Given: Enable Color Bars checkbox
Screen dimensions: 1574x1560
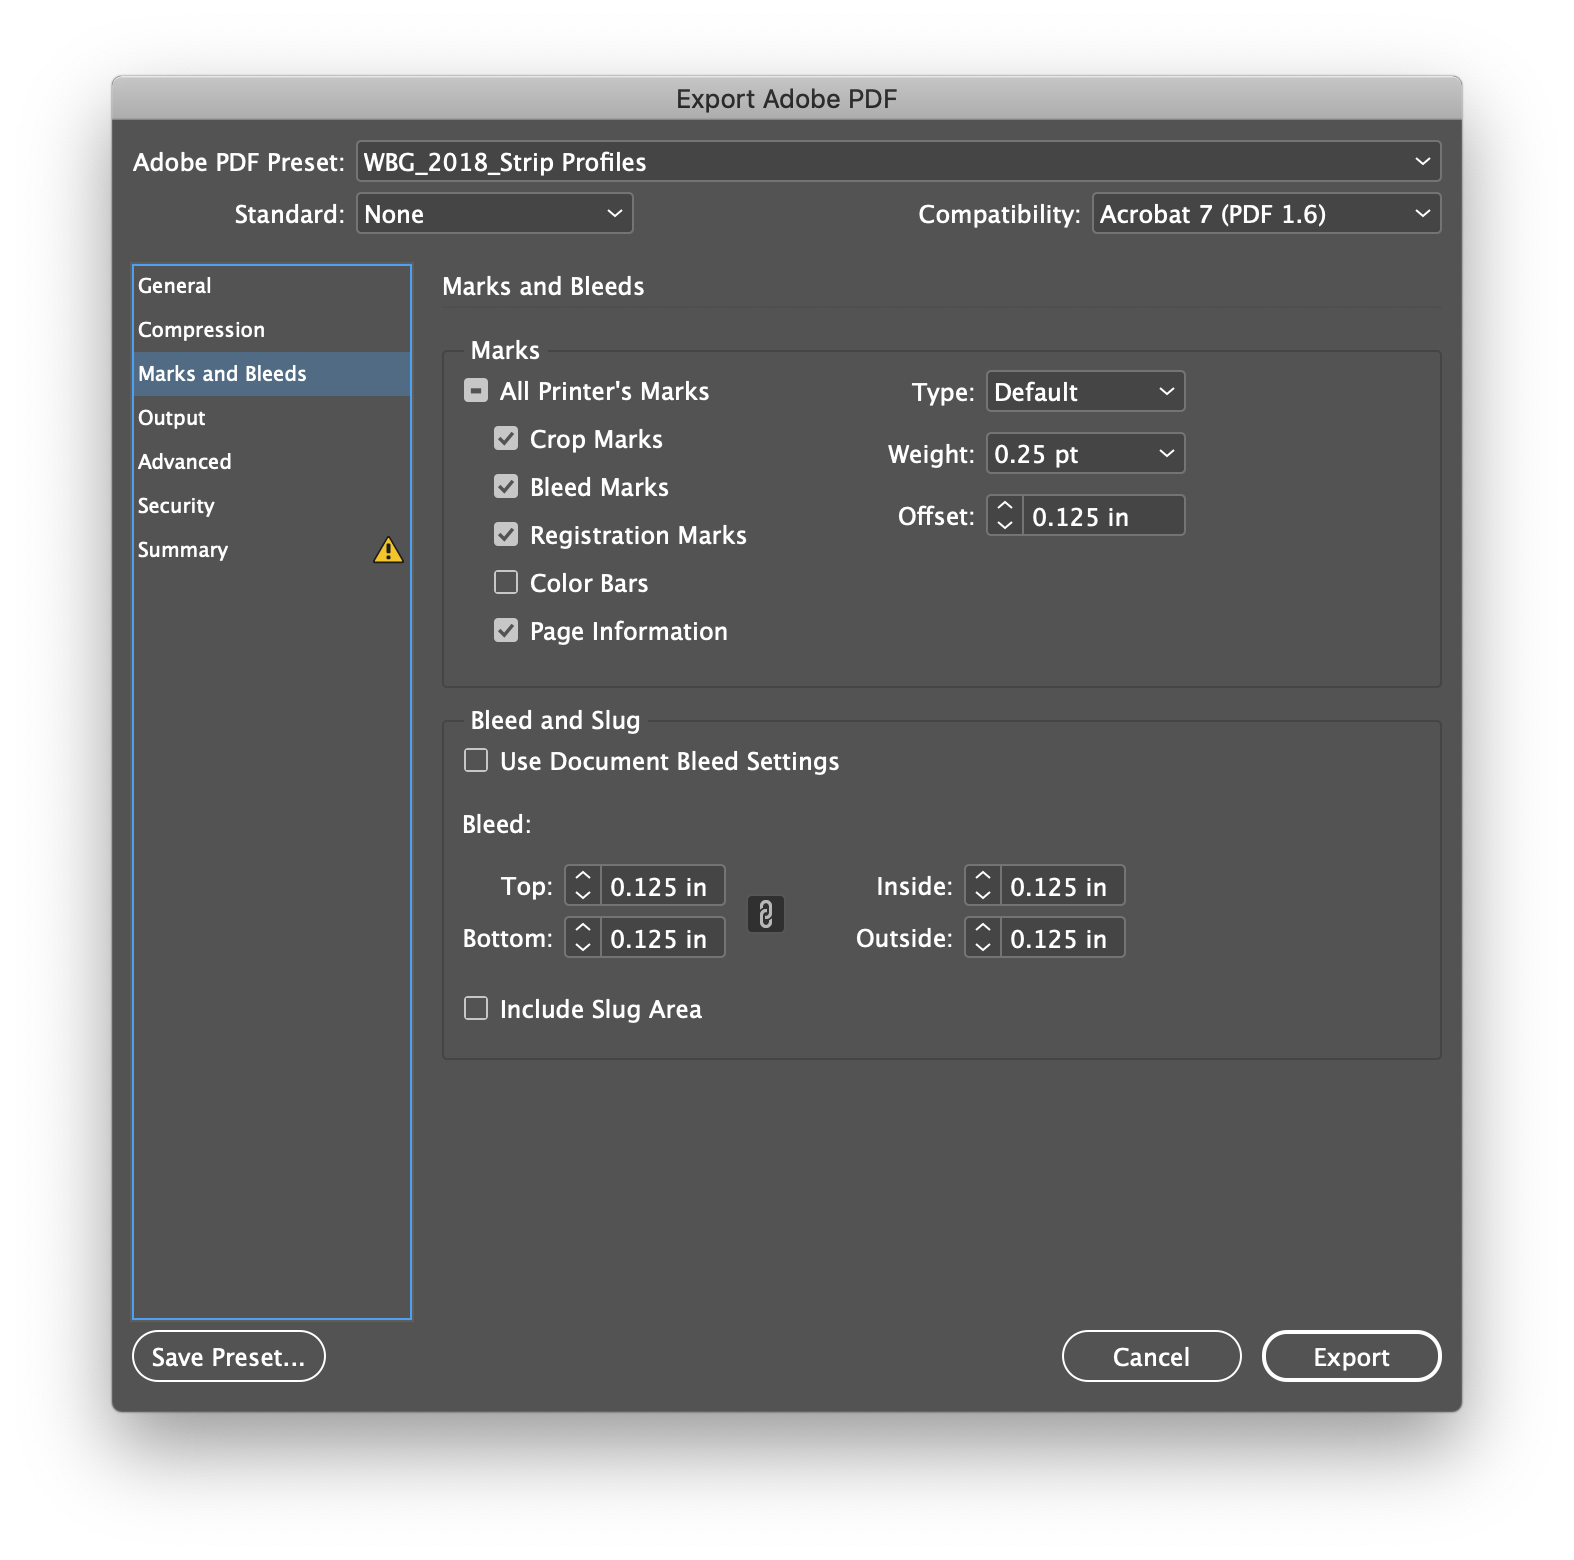Looking at the screenshot, I should pos(506,583).
